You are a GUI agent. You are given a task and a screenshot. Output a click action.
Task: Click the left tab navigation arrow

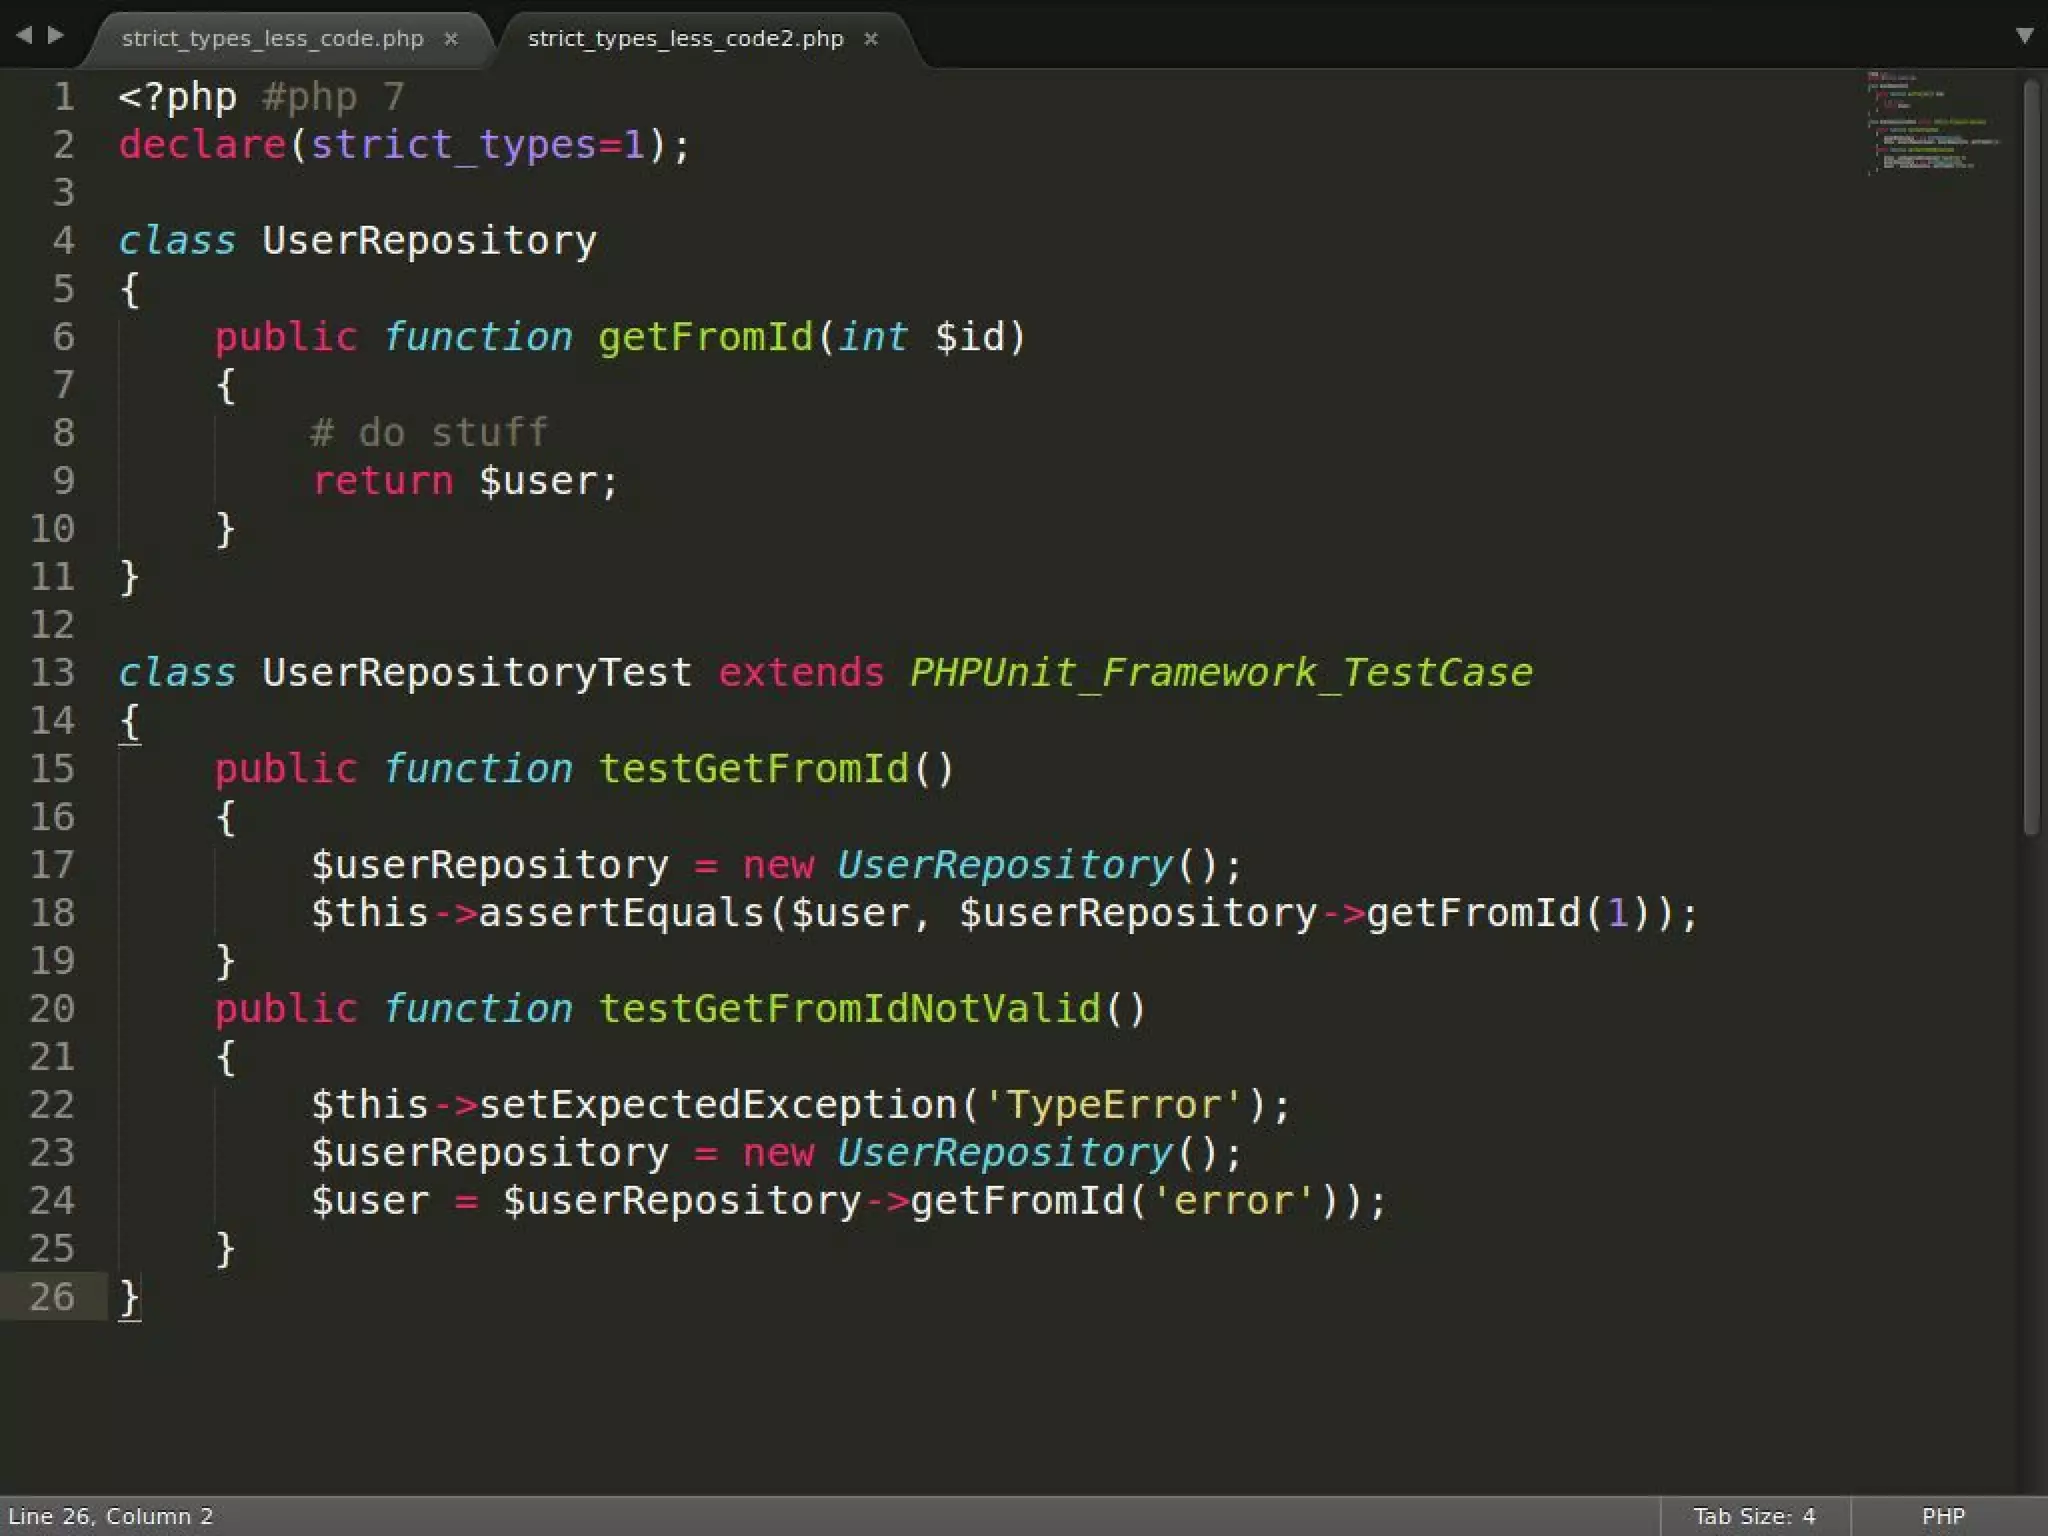24,36
